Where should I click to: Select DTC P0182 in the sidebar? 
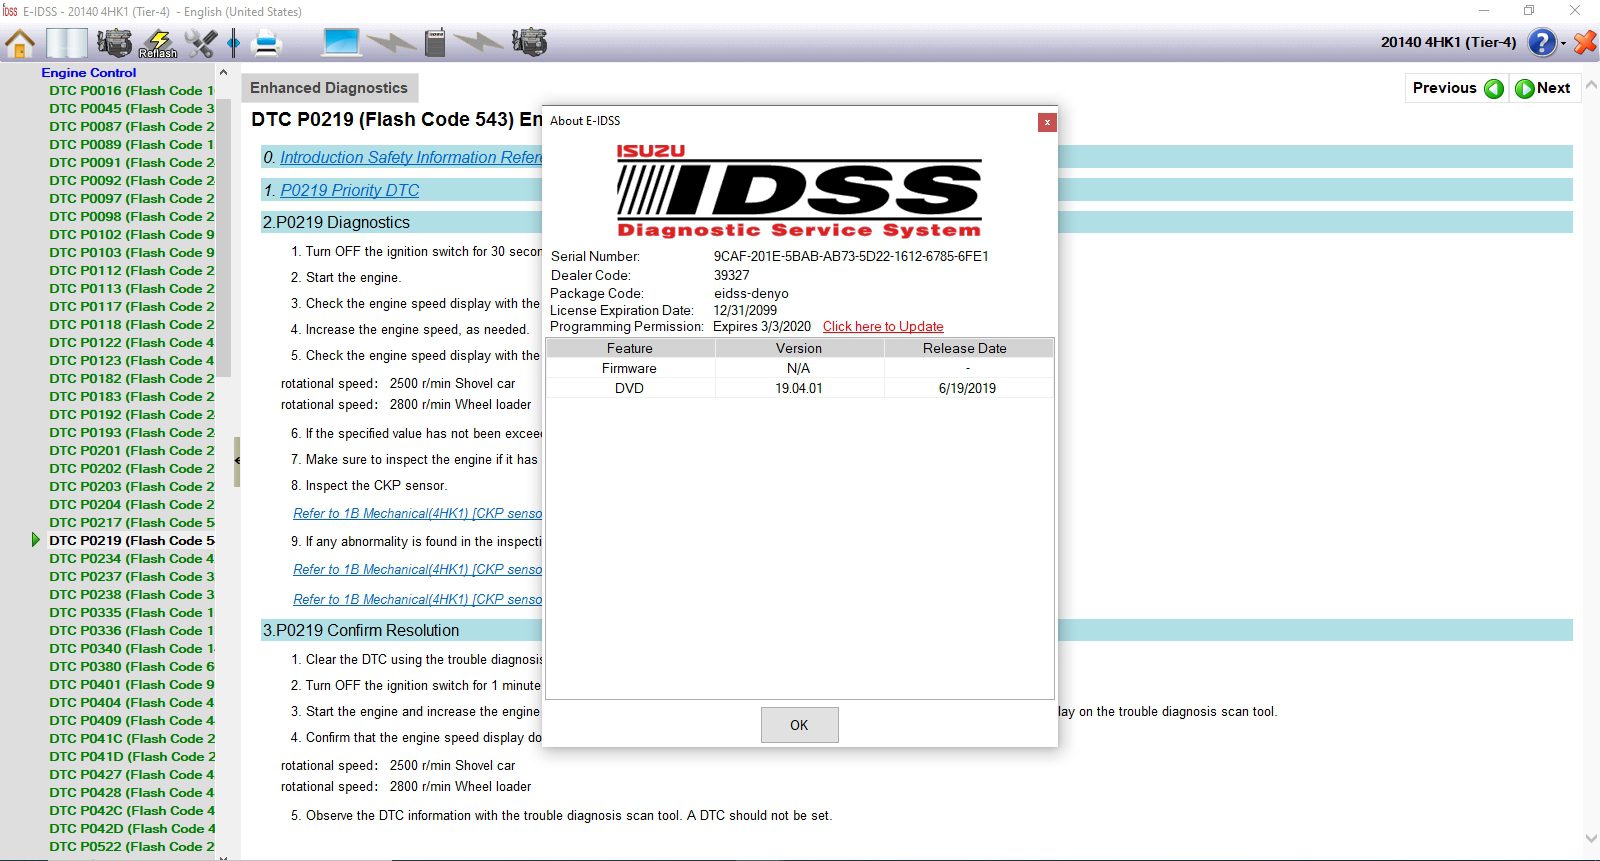point(132,378)
